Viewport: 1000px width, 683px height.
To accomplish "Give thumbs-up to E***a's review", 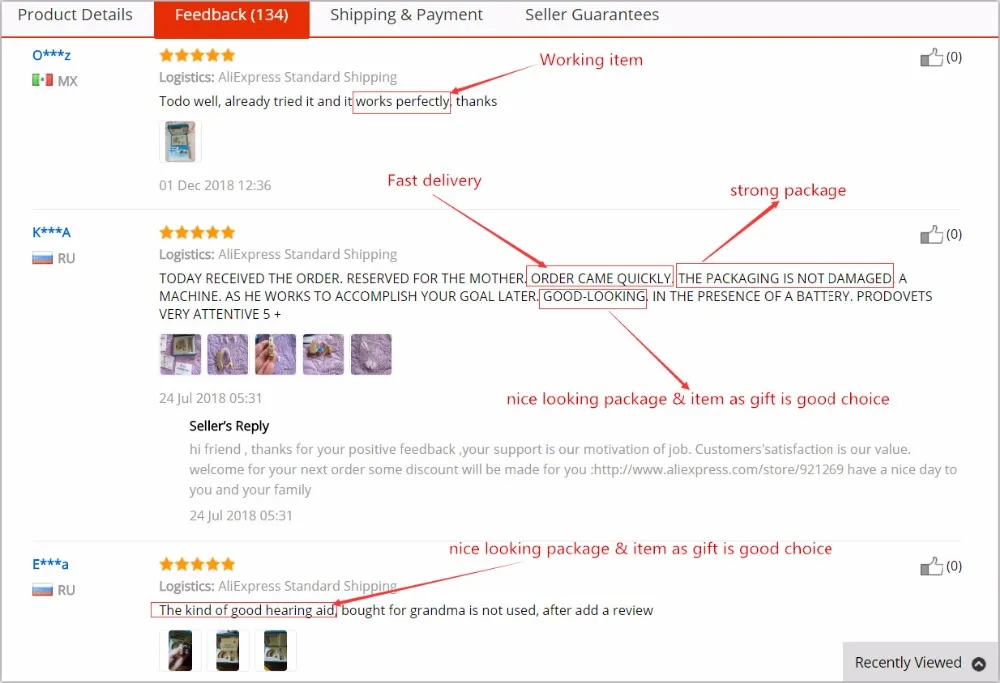I will click(x=931, y=566).
